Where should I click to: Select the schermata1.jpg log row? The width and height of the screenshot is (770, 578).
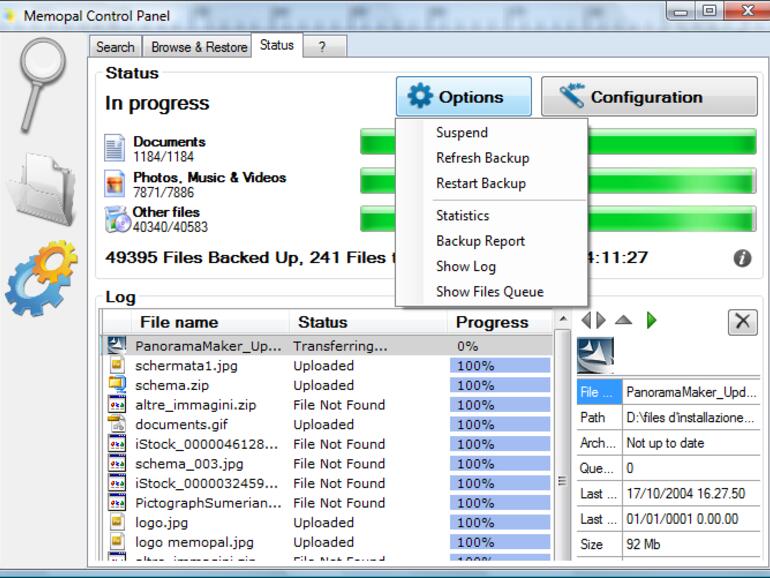(x=328, y=365)
